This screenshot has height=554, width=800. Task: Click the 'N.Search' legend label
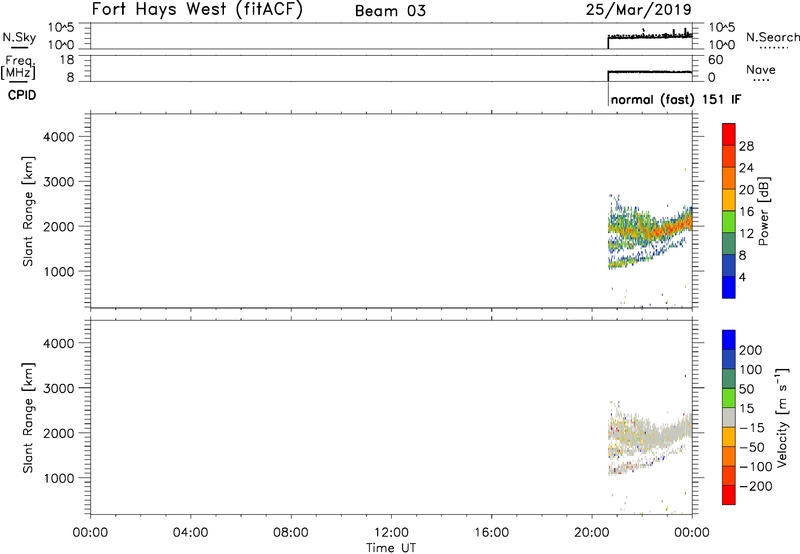772,37
